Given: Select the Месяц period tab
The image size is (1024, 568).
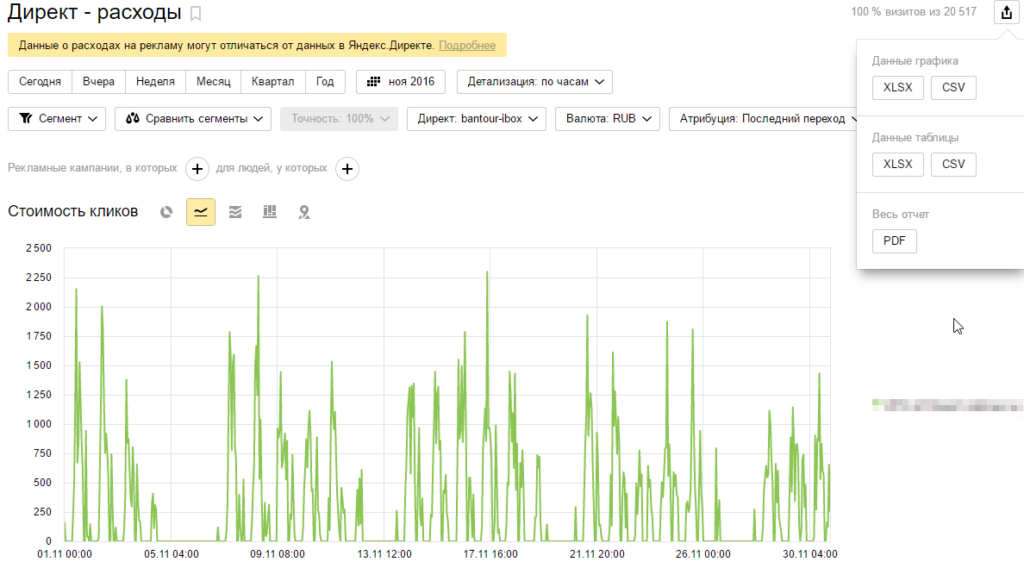Looking at the screenshot, I should (214, 82).
